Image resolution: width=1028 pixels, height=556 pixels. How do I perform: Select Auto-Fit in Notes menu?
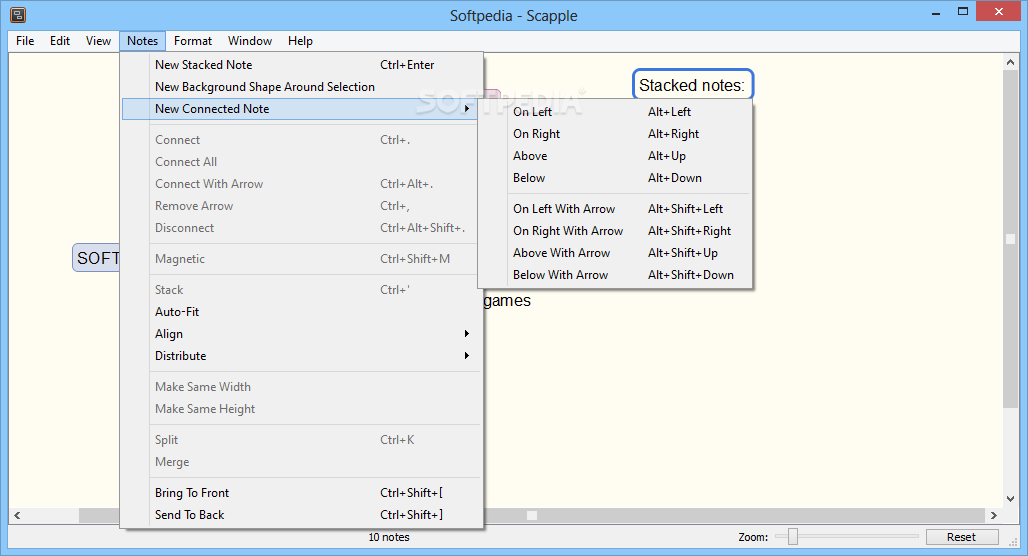[302, 312]
